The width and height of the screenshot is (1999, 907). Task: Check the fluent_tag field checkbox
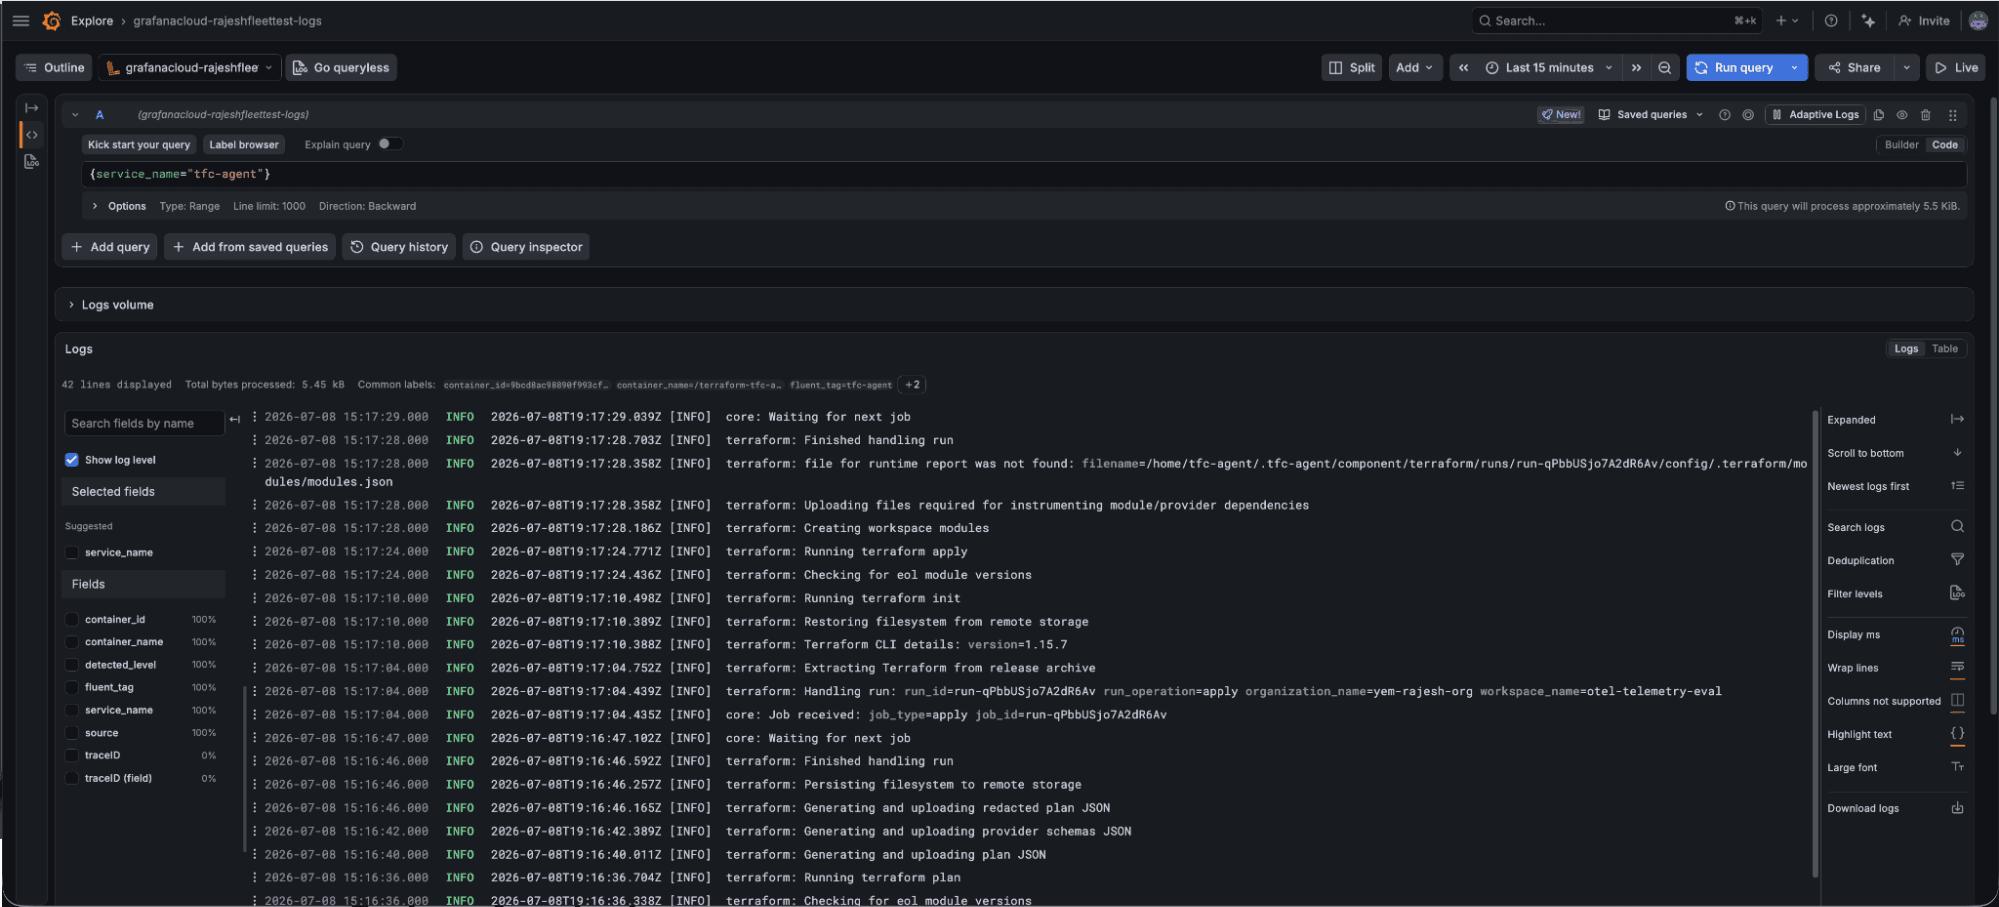pos(72,687)
